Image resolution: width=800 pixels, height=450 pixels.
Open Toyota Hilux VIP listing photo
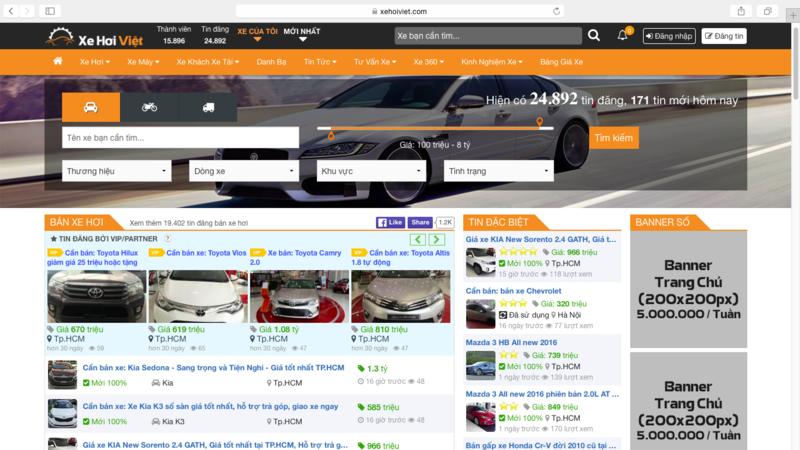coord(96,296)
